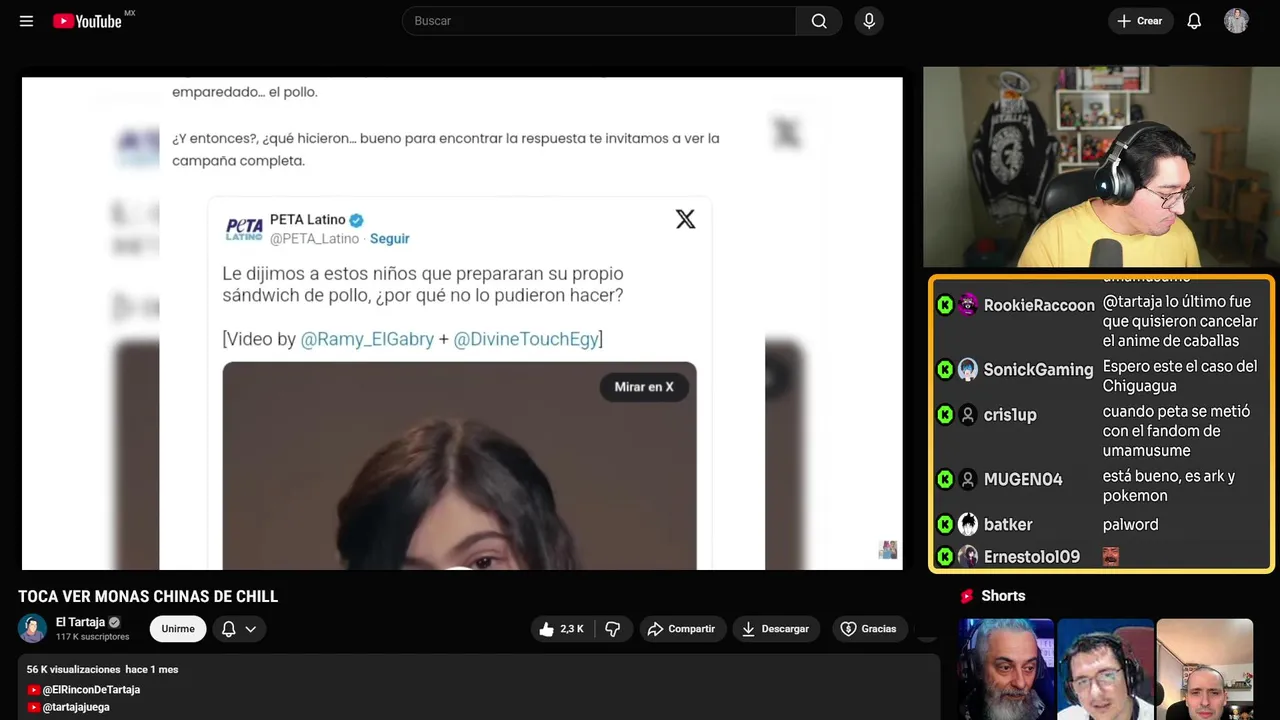Click the X logo in embedded tweet
Viewport: 1280px width, 720px height.
click(x=685, y=219)
